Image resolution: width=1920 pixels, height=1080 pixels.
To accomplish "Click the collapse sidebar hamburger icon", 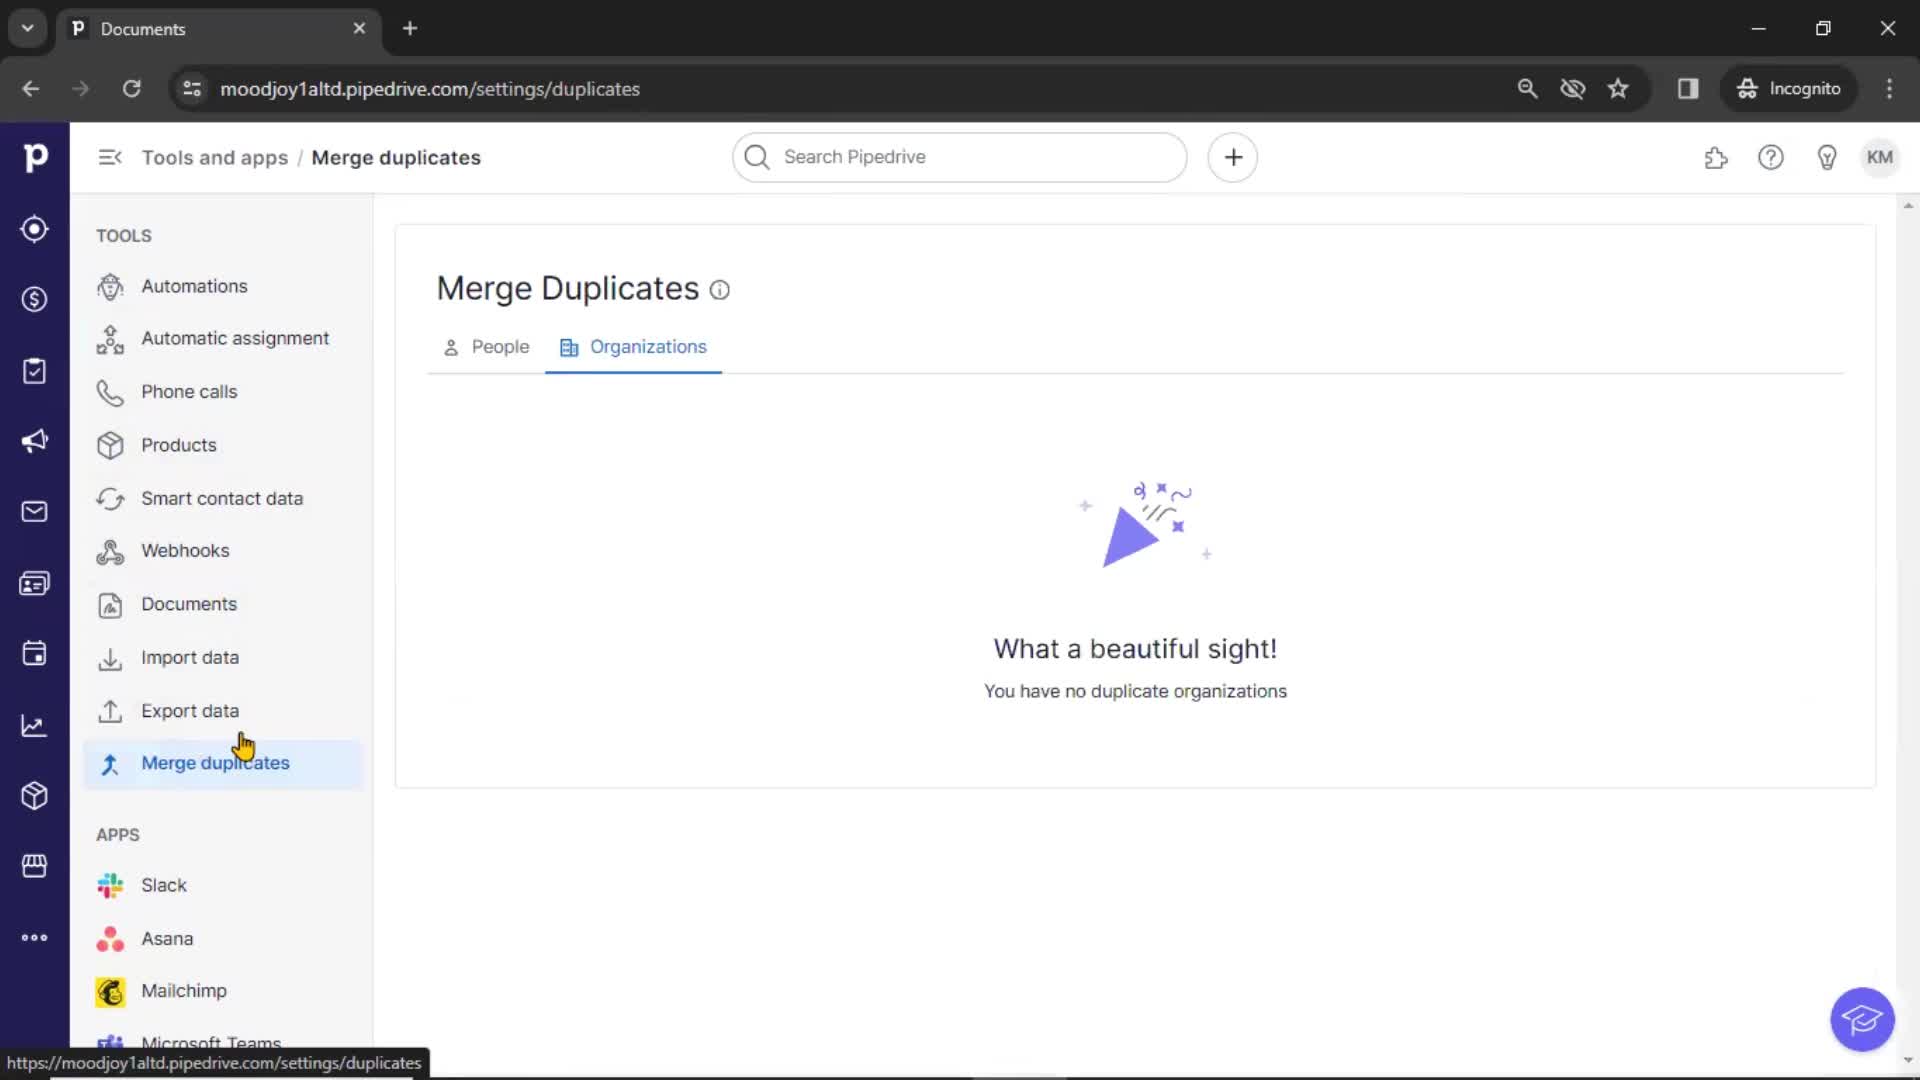I will (x=111, y=157).
